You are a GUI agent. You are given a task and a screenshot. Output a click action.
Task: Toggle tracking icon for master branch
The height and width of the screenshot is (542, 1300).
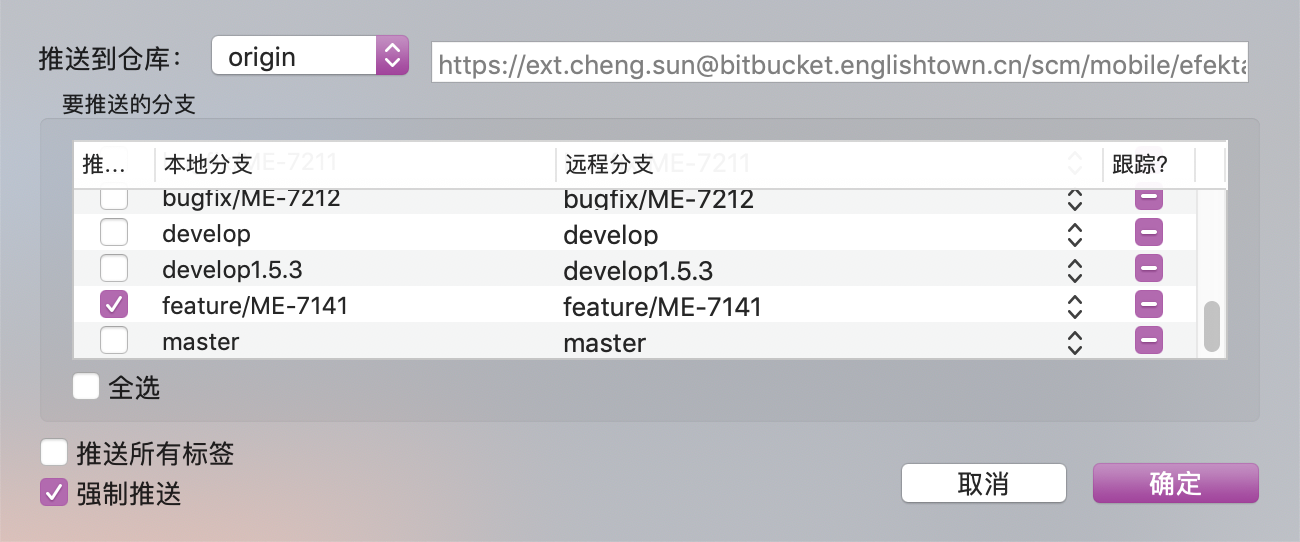(x=1149, y=341)
